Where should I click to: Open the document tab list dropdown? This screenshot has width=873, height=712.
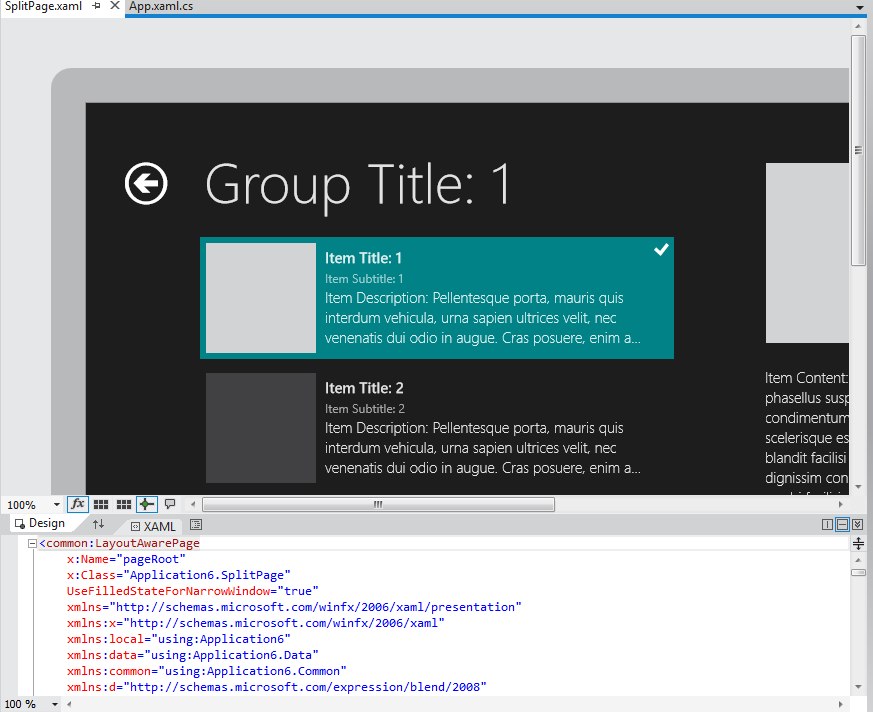pyautogui.click(x=860, y=7)
